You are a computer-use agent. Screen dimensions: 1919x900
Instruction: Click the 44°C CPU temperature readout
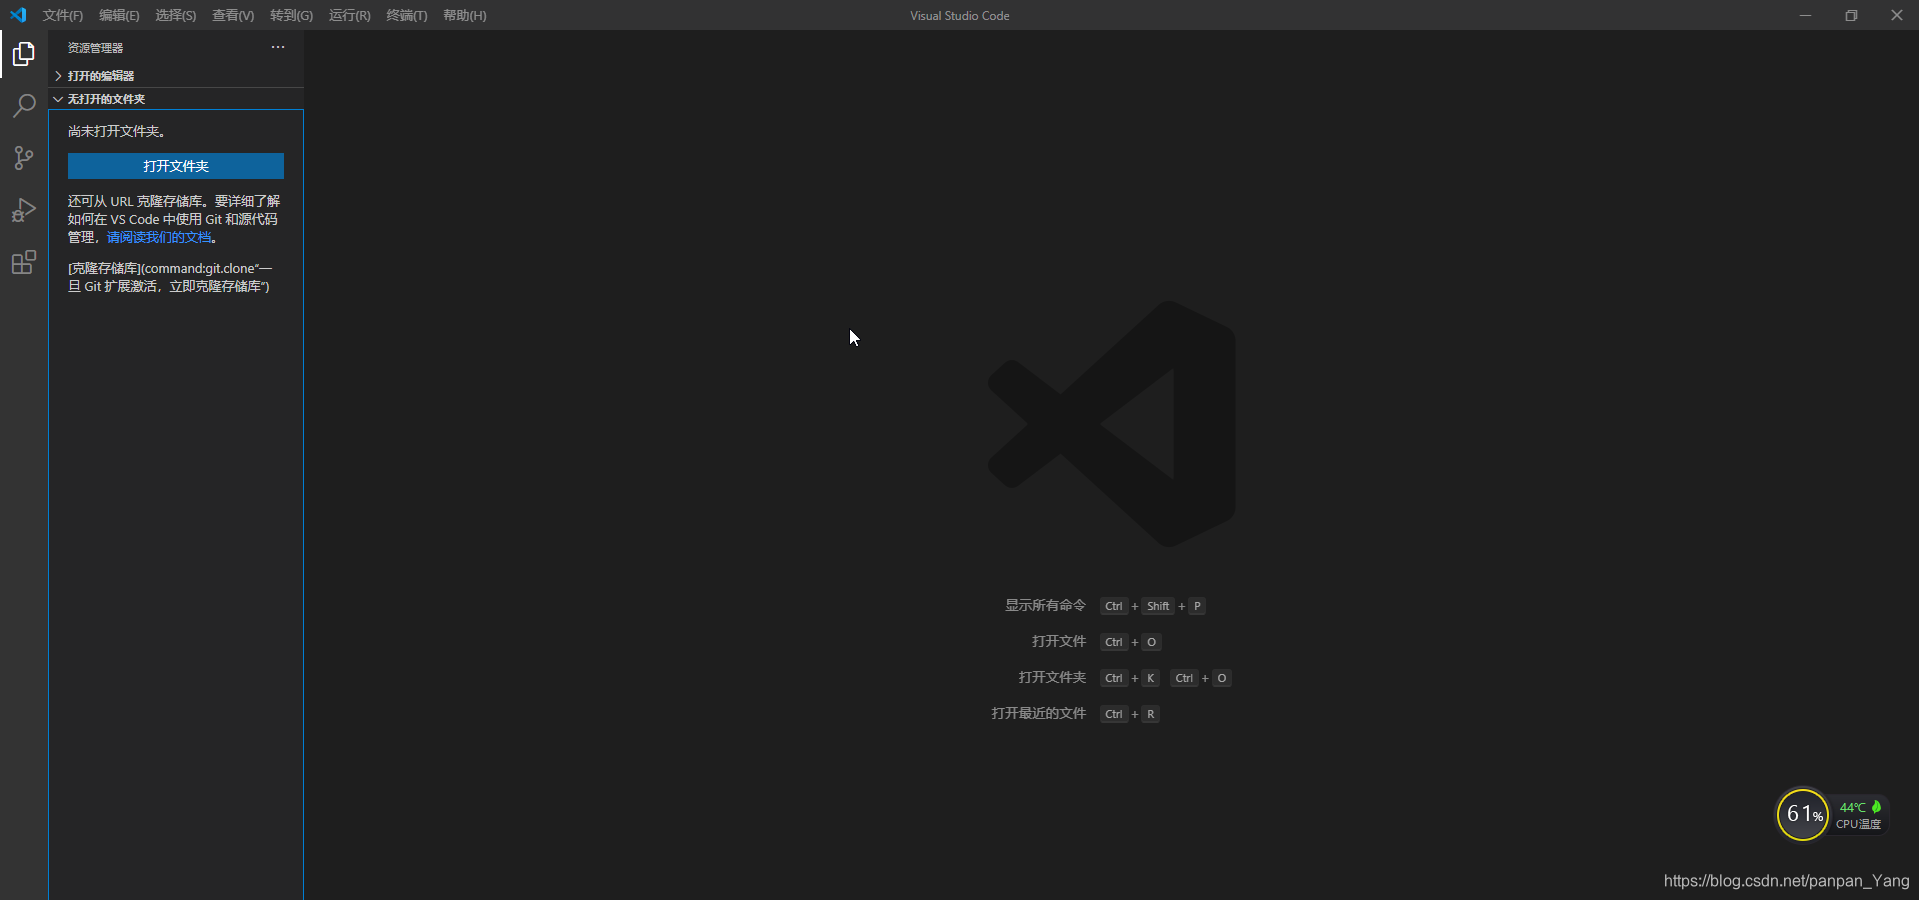point(1852,807)
